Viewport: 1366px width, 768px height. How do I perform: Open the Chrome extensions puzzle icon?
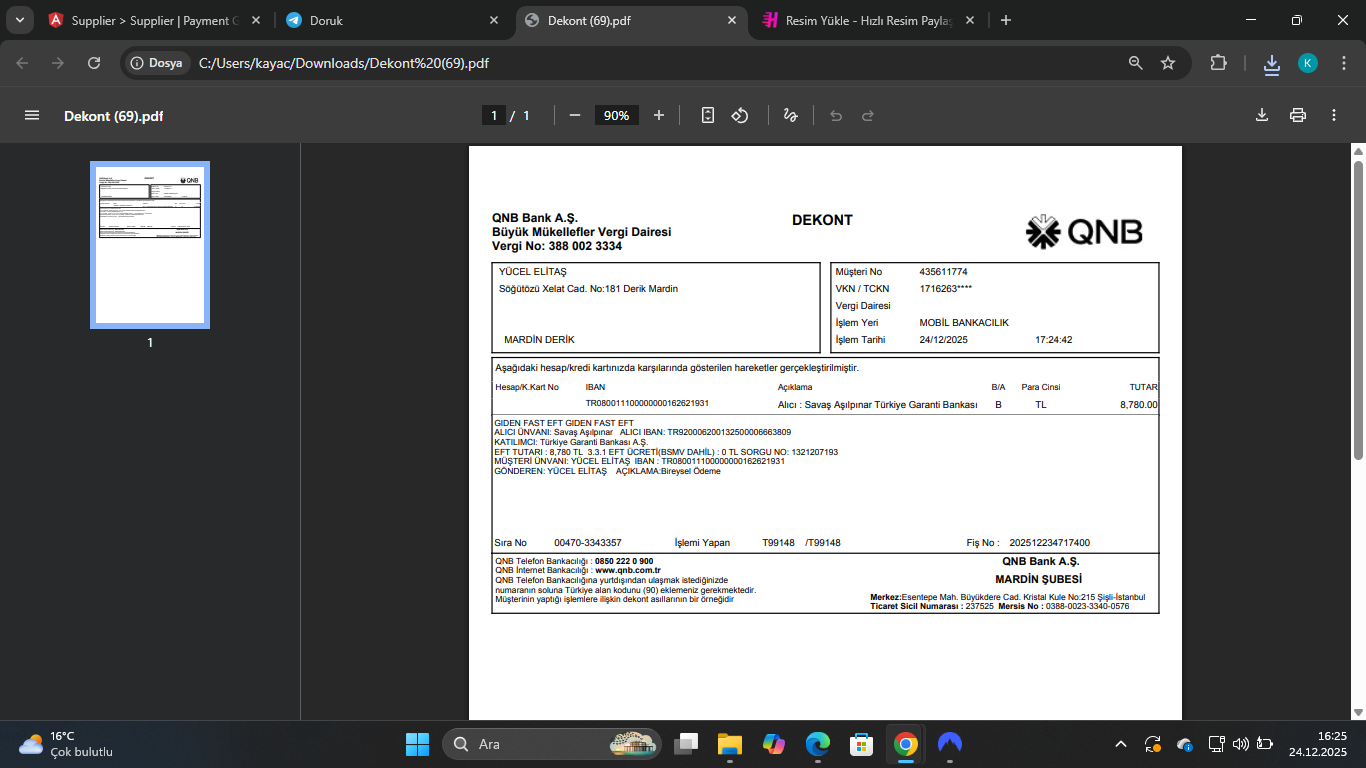[1218, 63]
